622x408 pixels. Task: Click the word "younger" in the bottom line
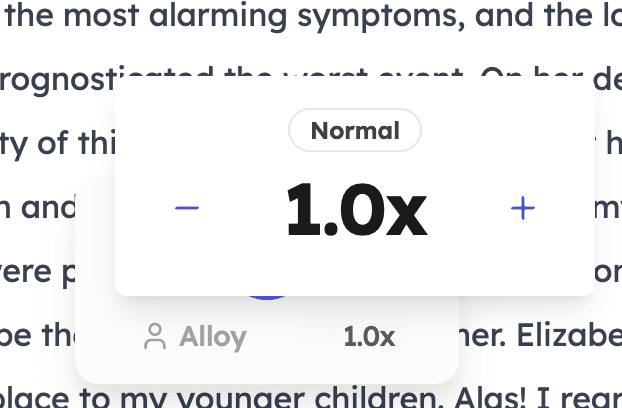(x=240, y=399)
